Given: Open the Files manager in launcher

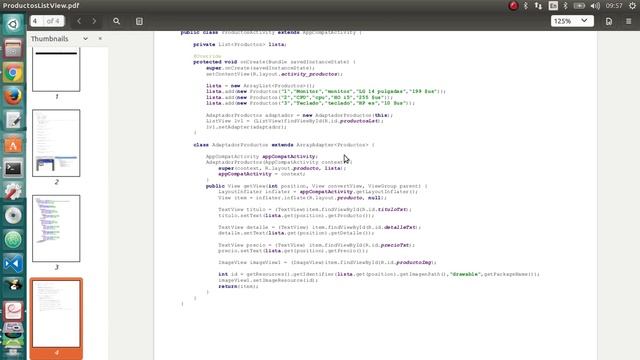Looking at the screenshot, I should pyautogui.click(x=13, y=49).
